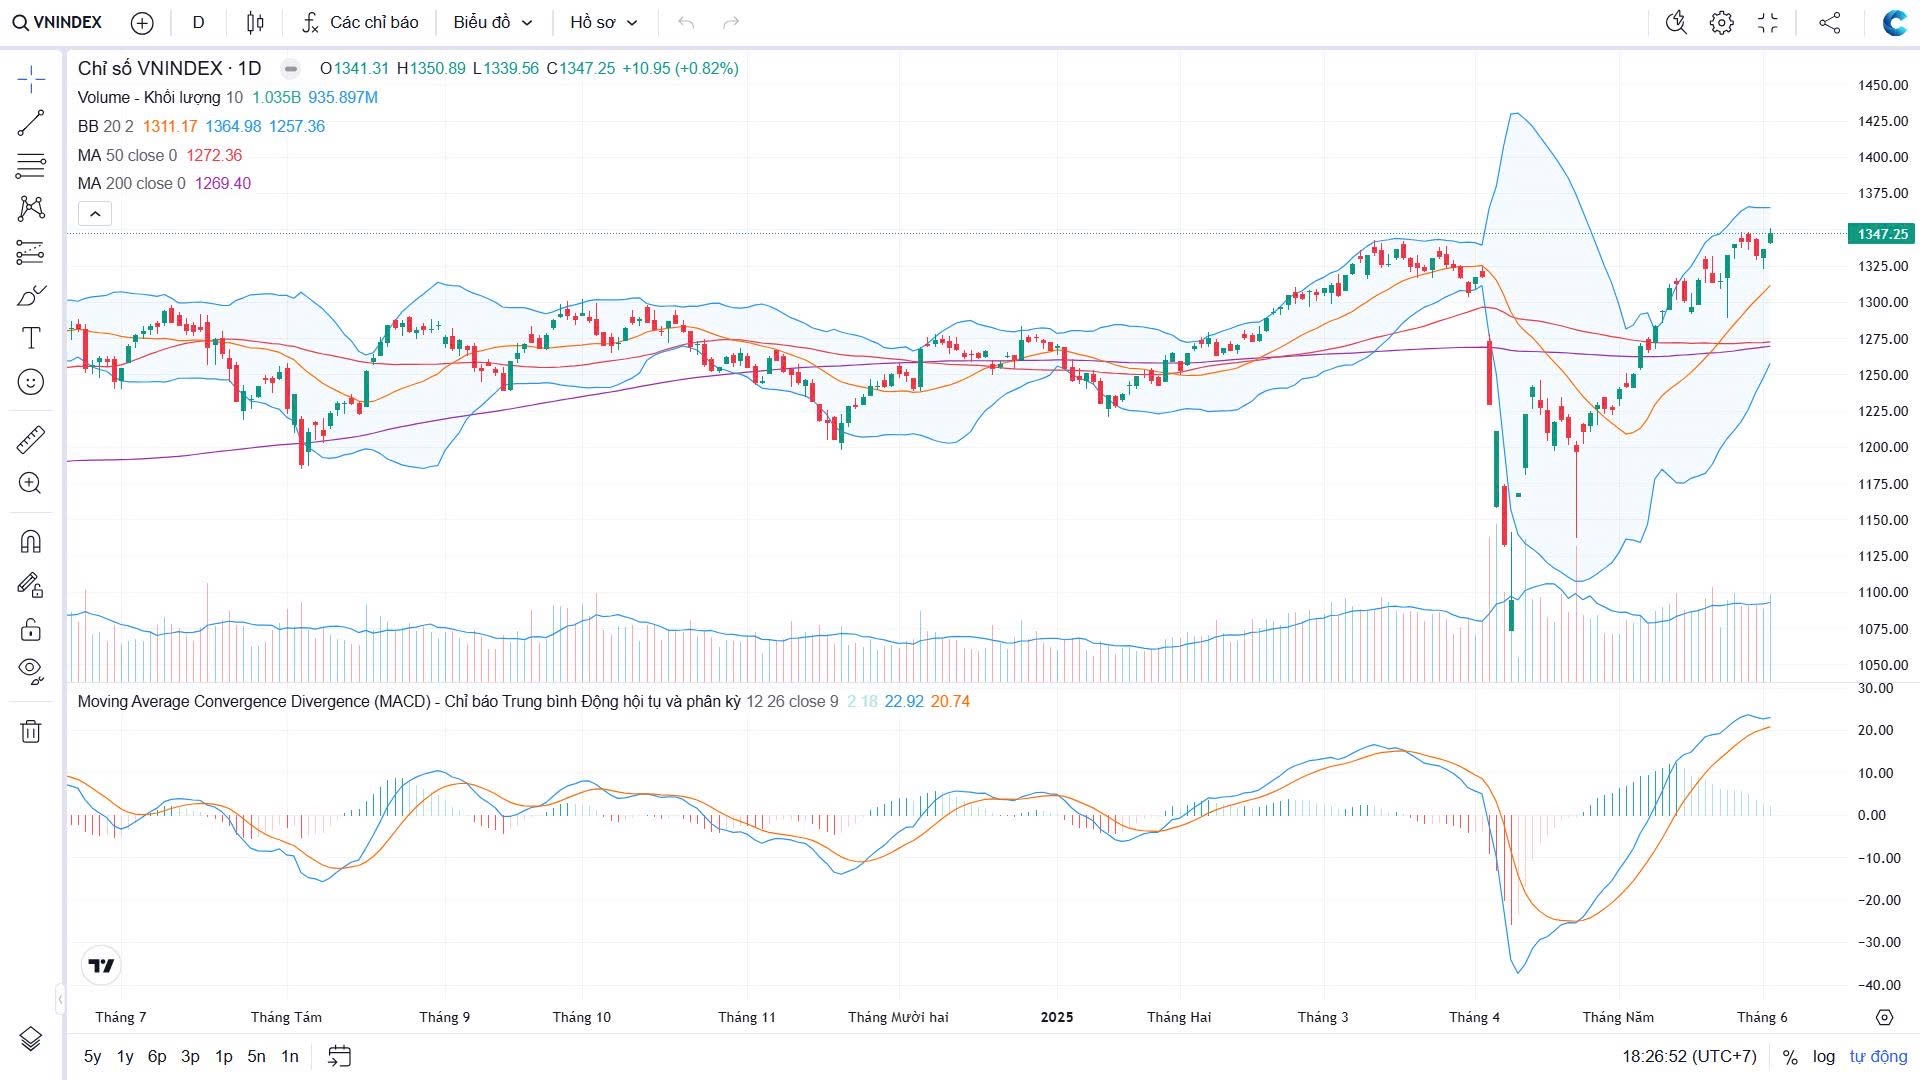Click the share chart icon
The width and height of the screenshot is (1920, 1080).
coord(1829,22)
